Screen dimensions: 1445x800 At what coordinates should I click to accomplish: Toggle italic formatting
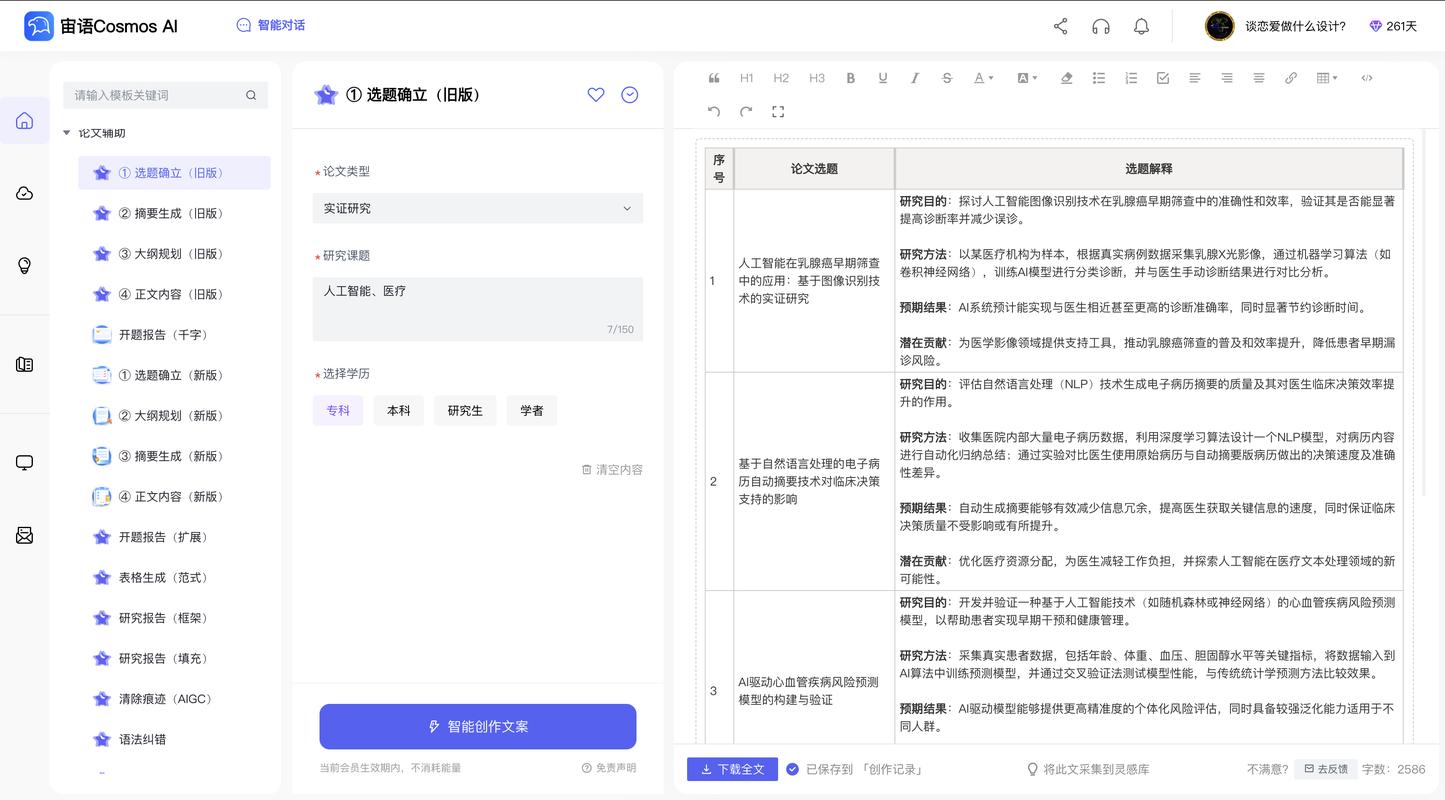[914, 78]
